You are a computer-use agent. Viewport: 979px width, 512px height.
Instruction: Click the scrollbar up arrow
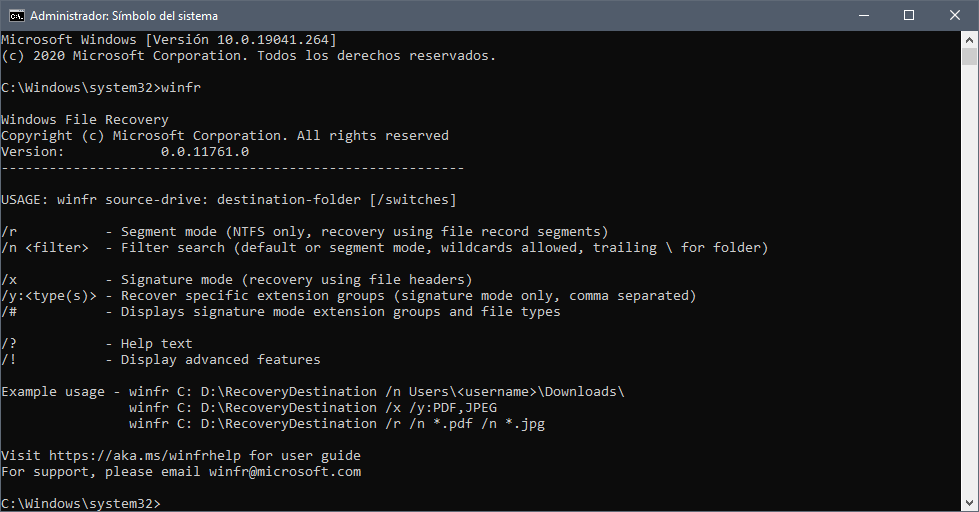(x=969, y=39)
